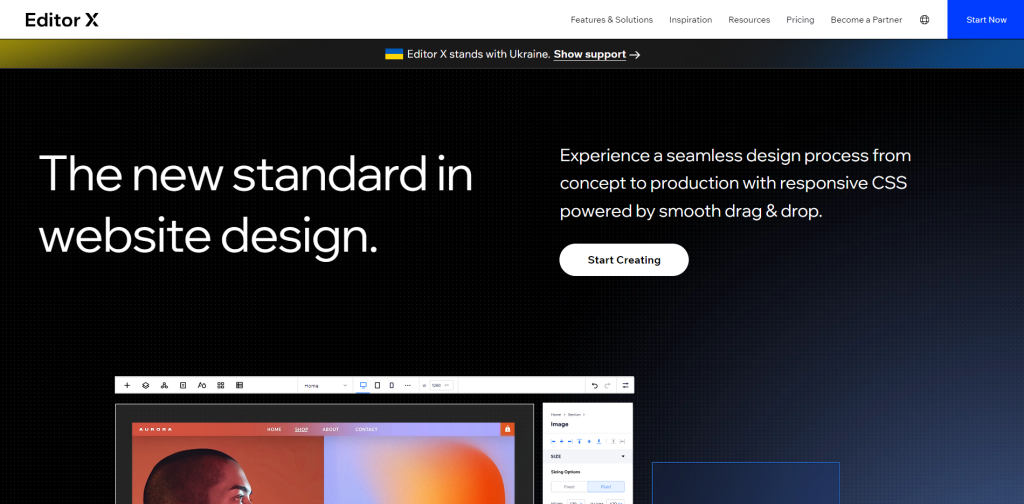
Task: Click the align right icon
Action: [x=570, y=441]
